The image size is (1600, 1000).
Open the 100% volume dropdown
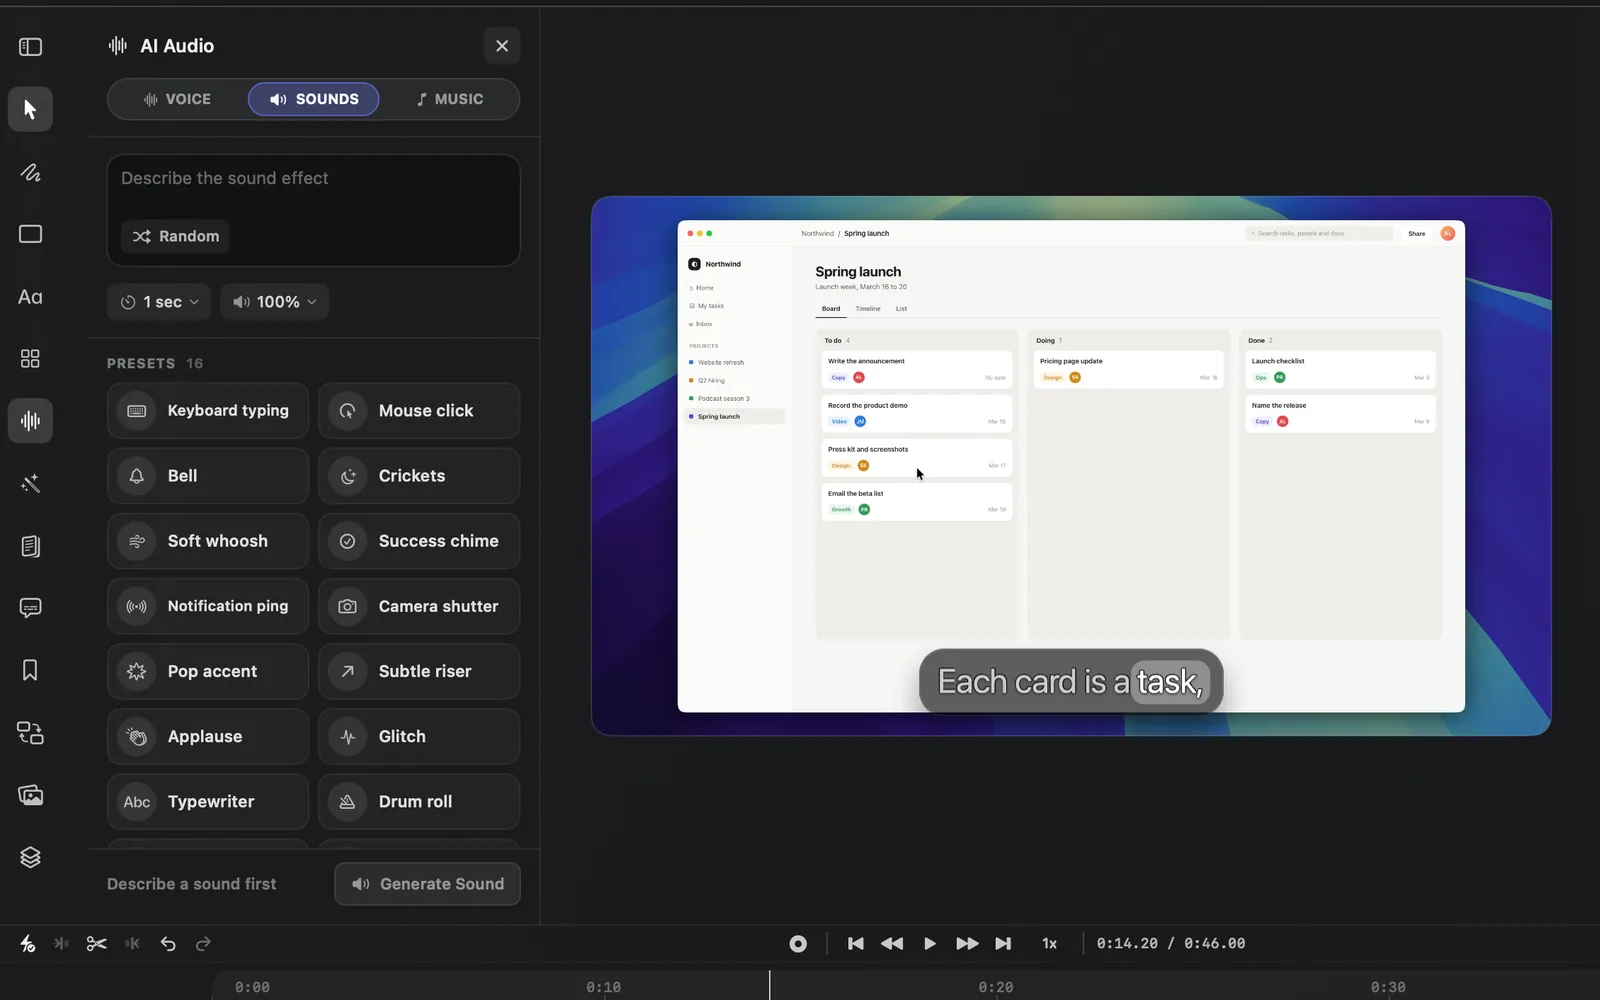[274, 302]
